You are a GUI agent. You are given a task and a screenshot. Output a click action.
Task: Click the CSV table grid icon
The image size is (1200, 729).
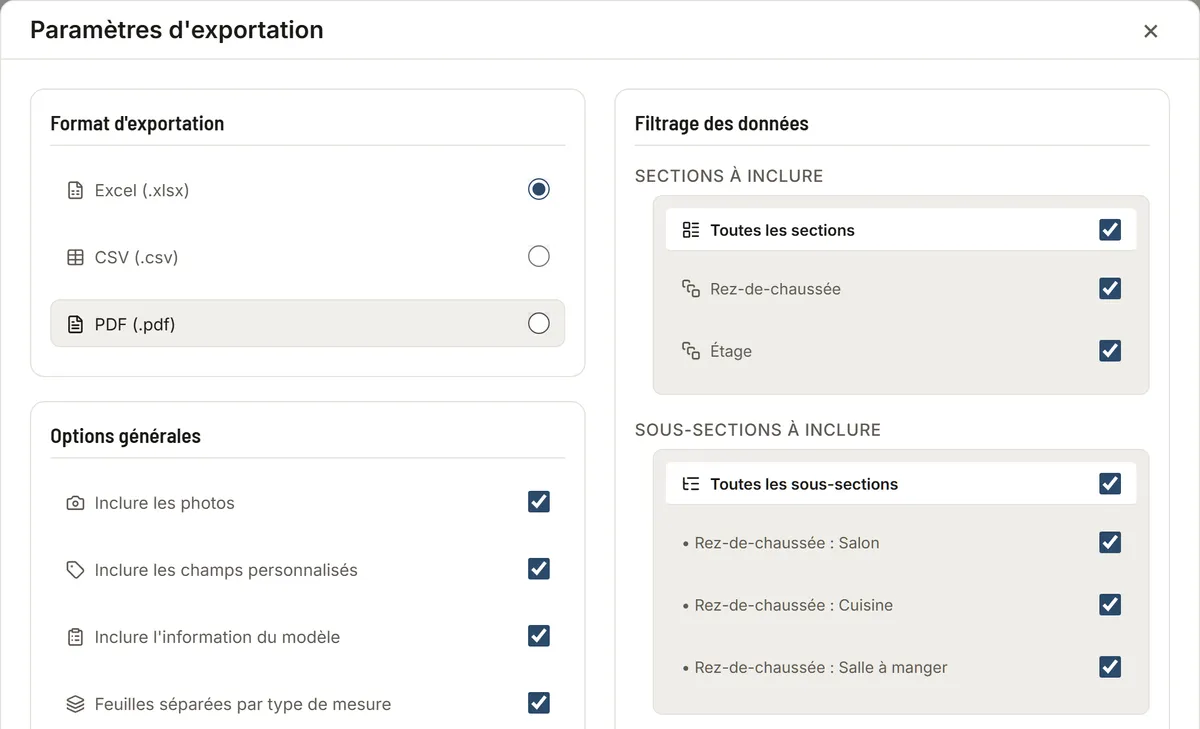tap(75, 257)
